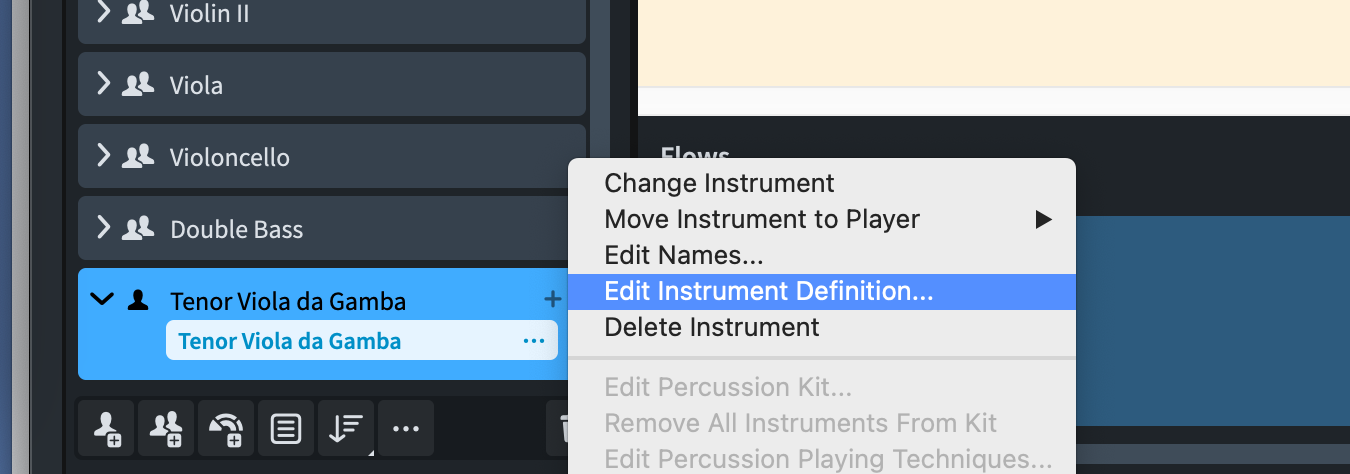
Task: Click plus icon on Tenor Viola da Gamba player
Action: click(x=552, y=299)
